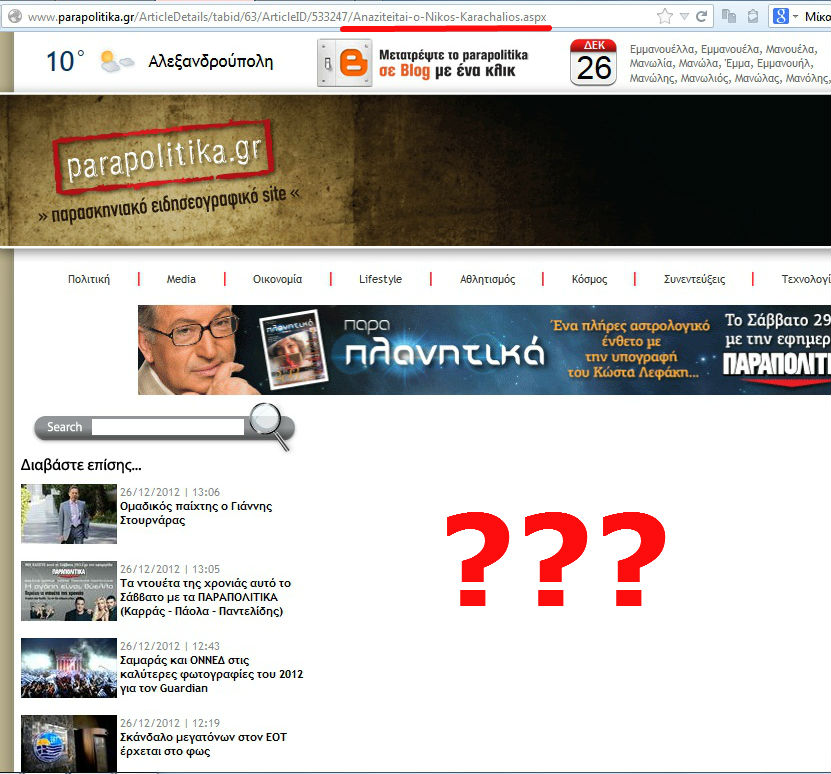Click the magnifying glass search icon

point(270,426)
